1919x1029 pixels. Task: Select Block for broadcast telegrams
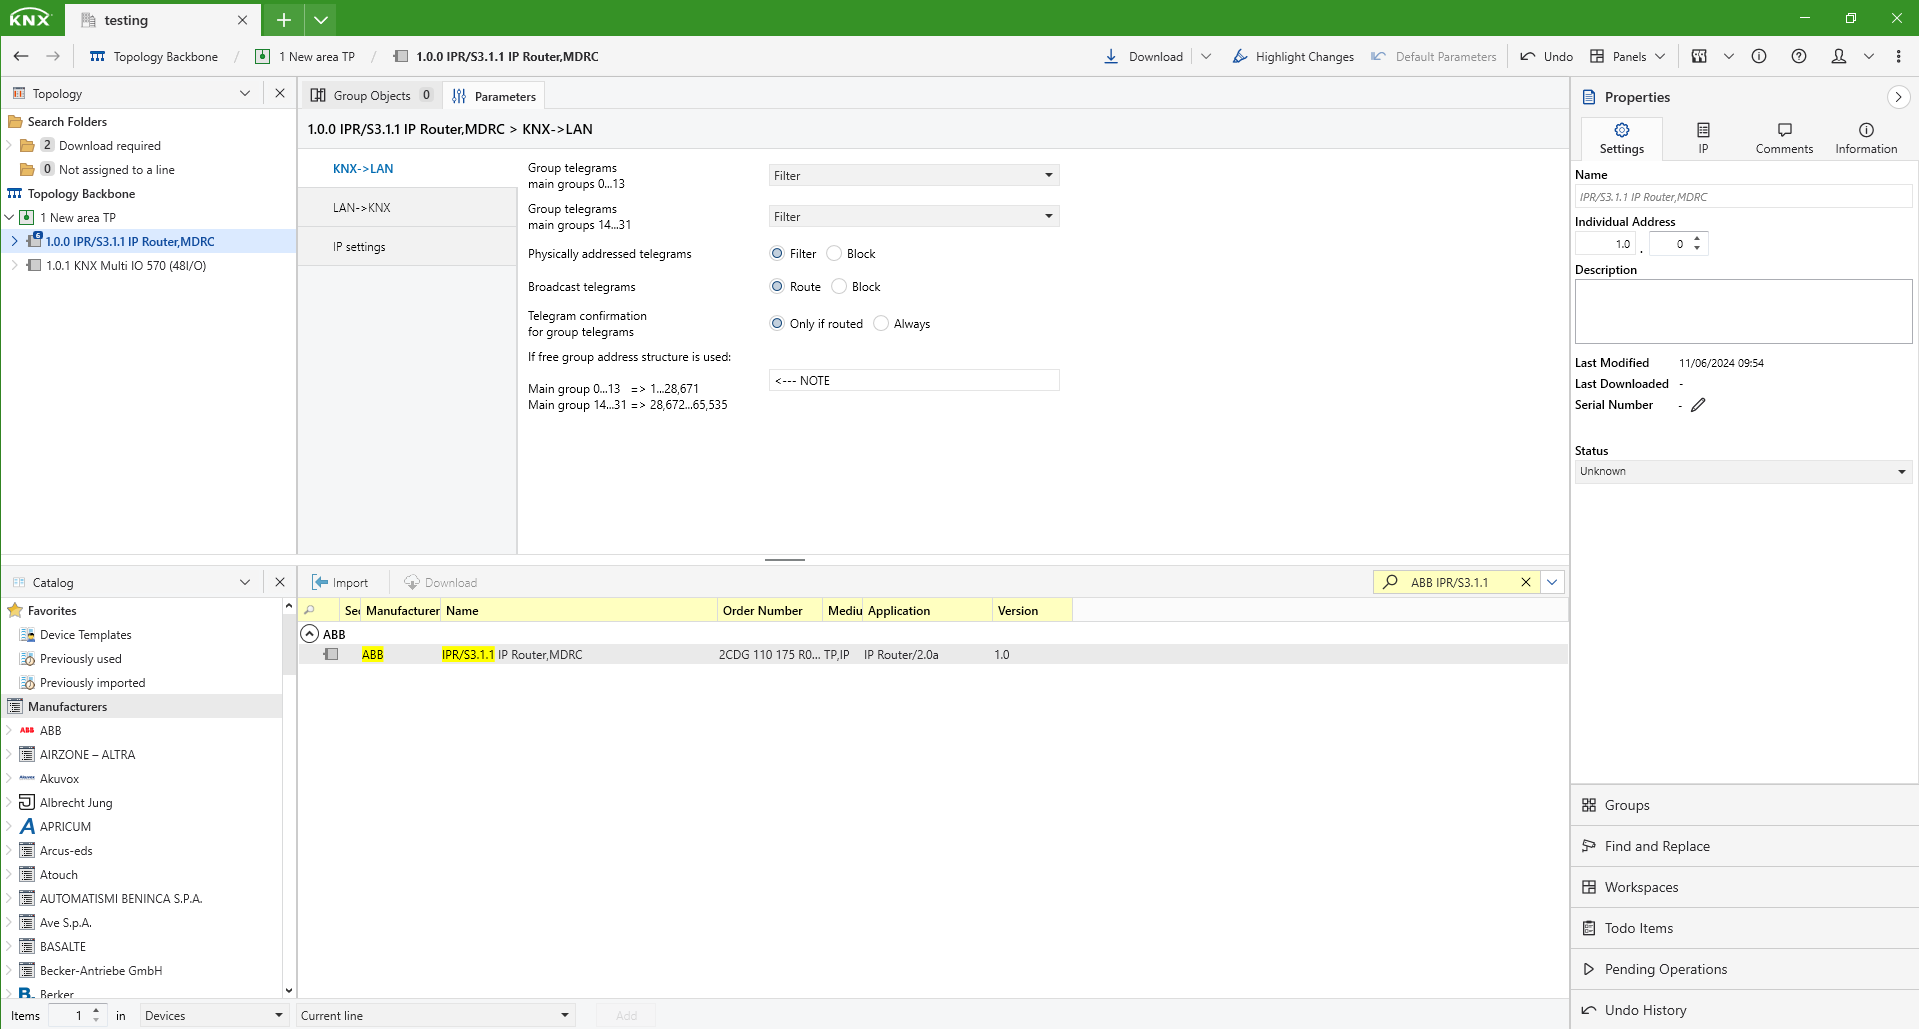(x=839, y=287)
